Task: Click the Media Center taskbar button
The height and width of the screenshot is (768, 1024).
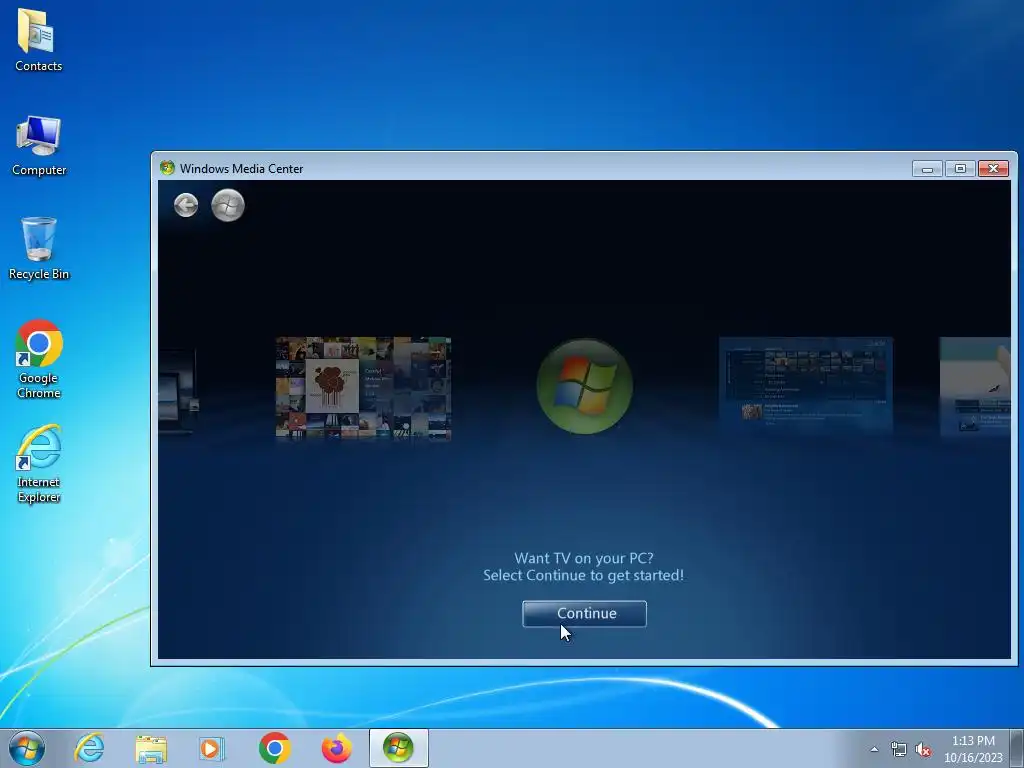Action: click(x=398, y=748)
